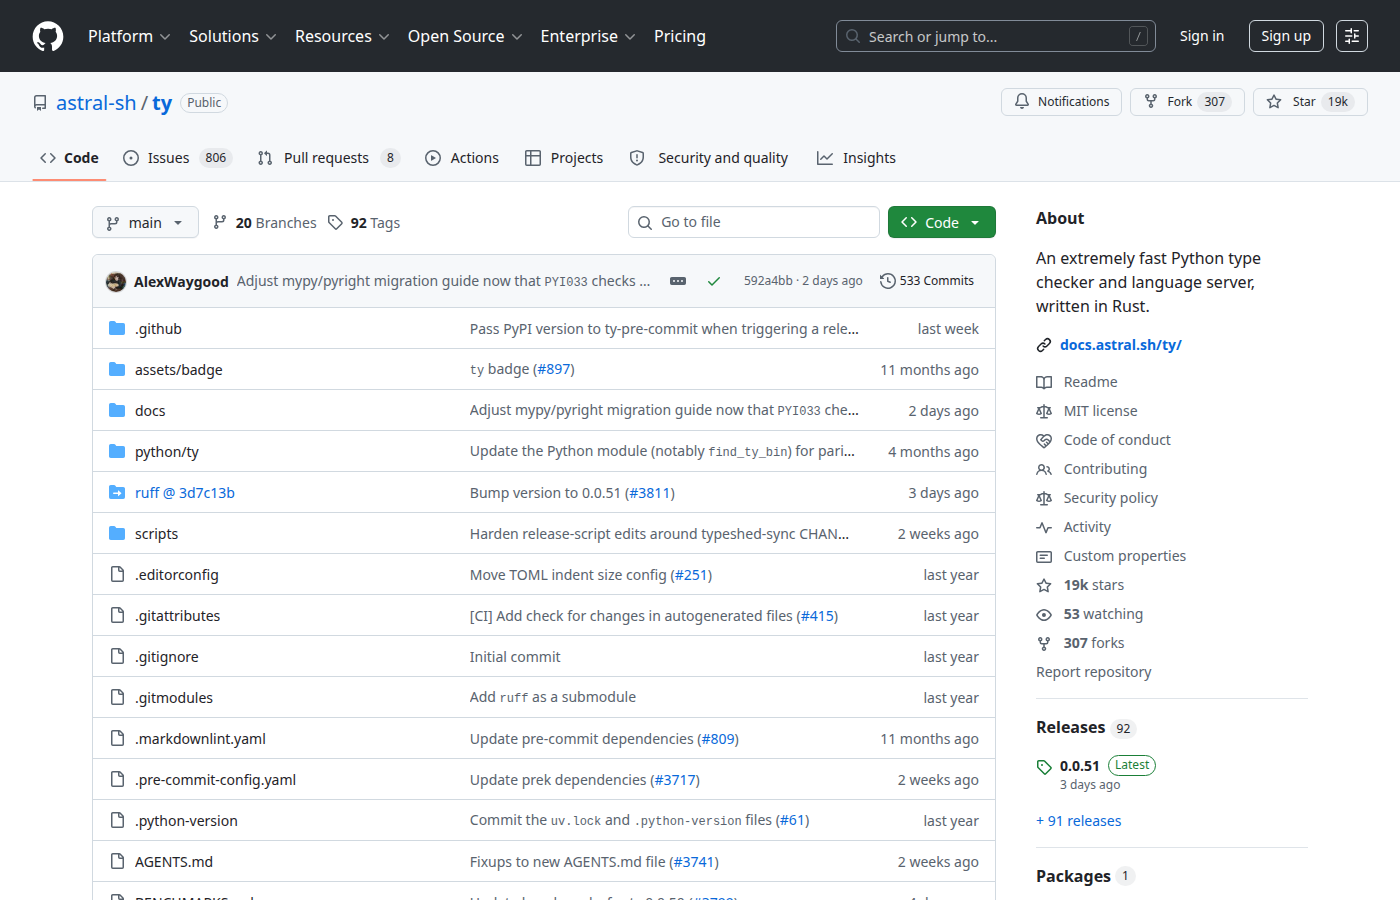The height and width of the screenshot is (900, 1400).
Task: Open the ty repository name link
Action: [x=162, y=103]
